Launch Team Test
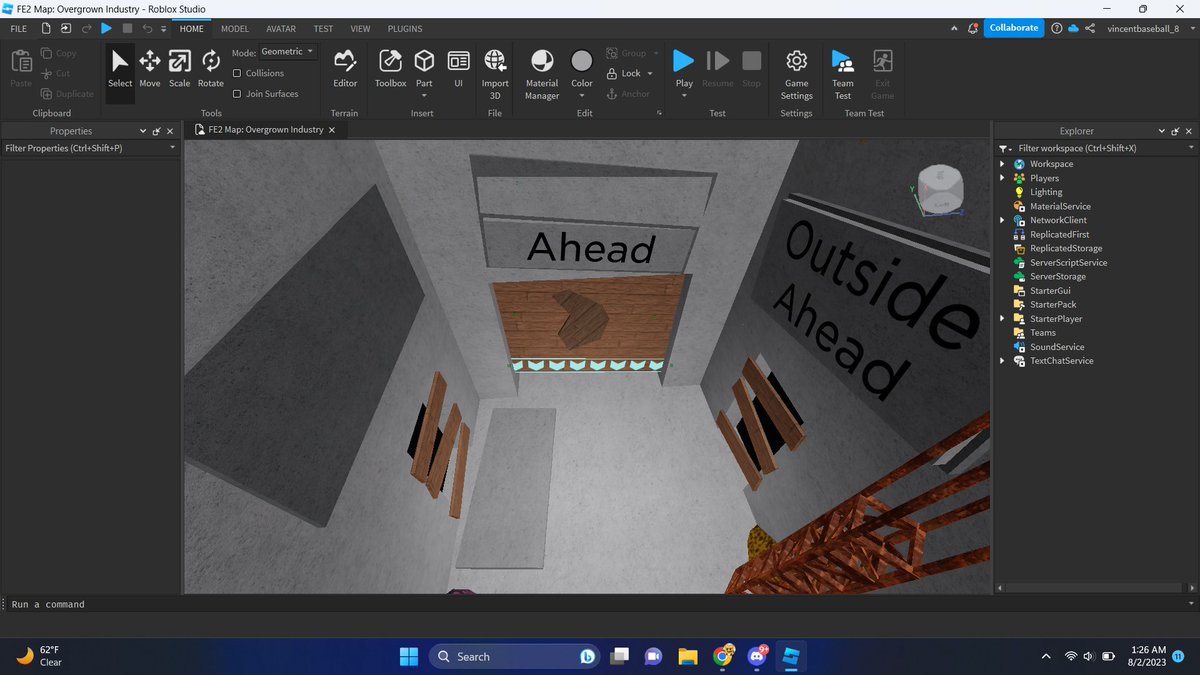This screenshot has height=675, width=1200. (843, 75)
